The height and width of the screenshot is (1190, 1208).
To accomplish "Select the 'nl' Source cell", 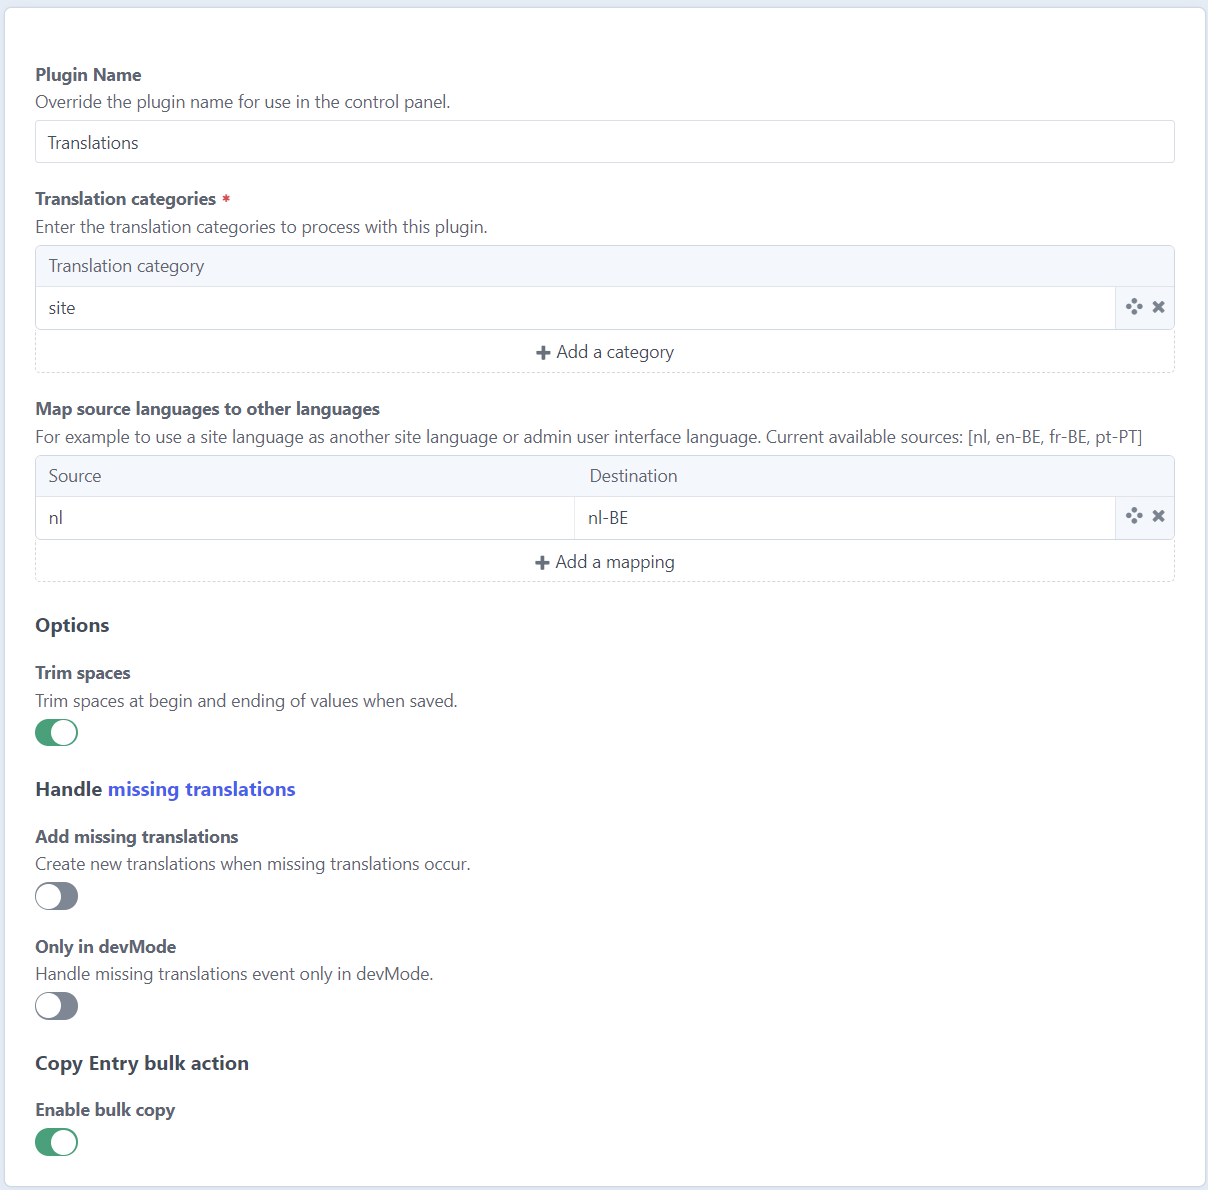I will point(305,518).
